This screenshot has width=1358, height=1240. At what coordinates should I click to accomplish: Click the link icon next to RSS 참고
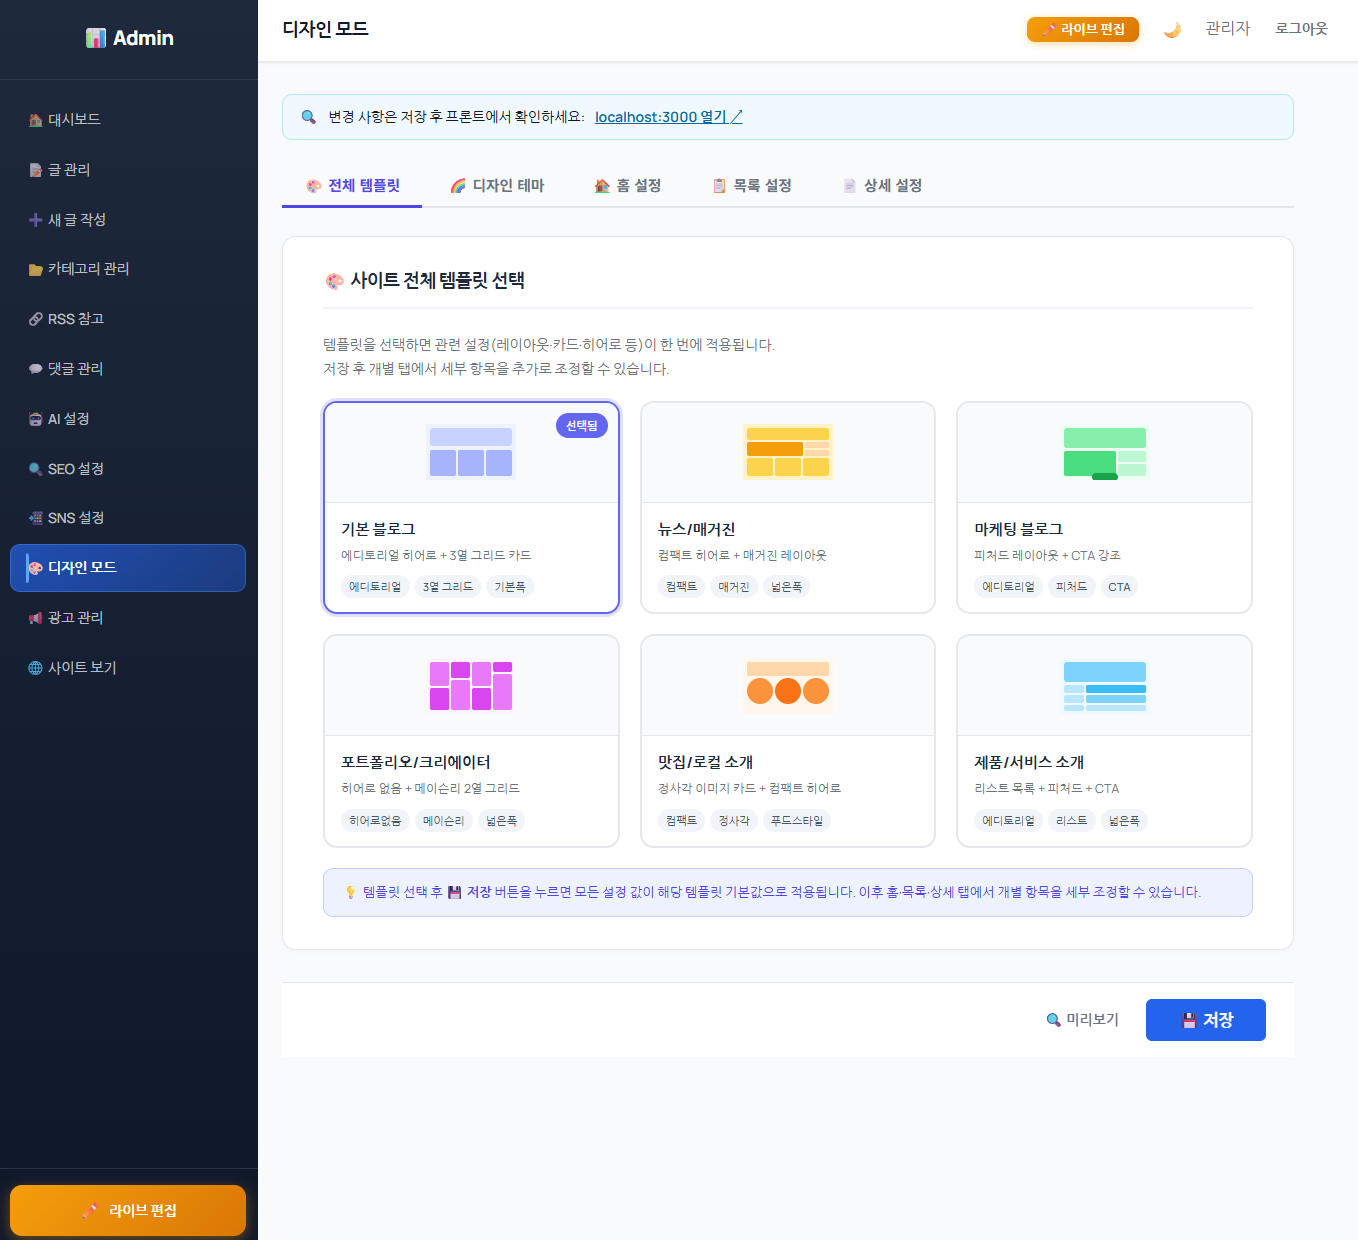point(36,320)
